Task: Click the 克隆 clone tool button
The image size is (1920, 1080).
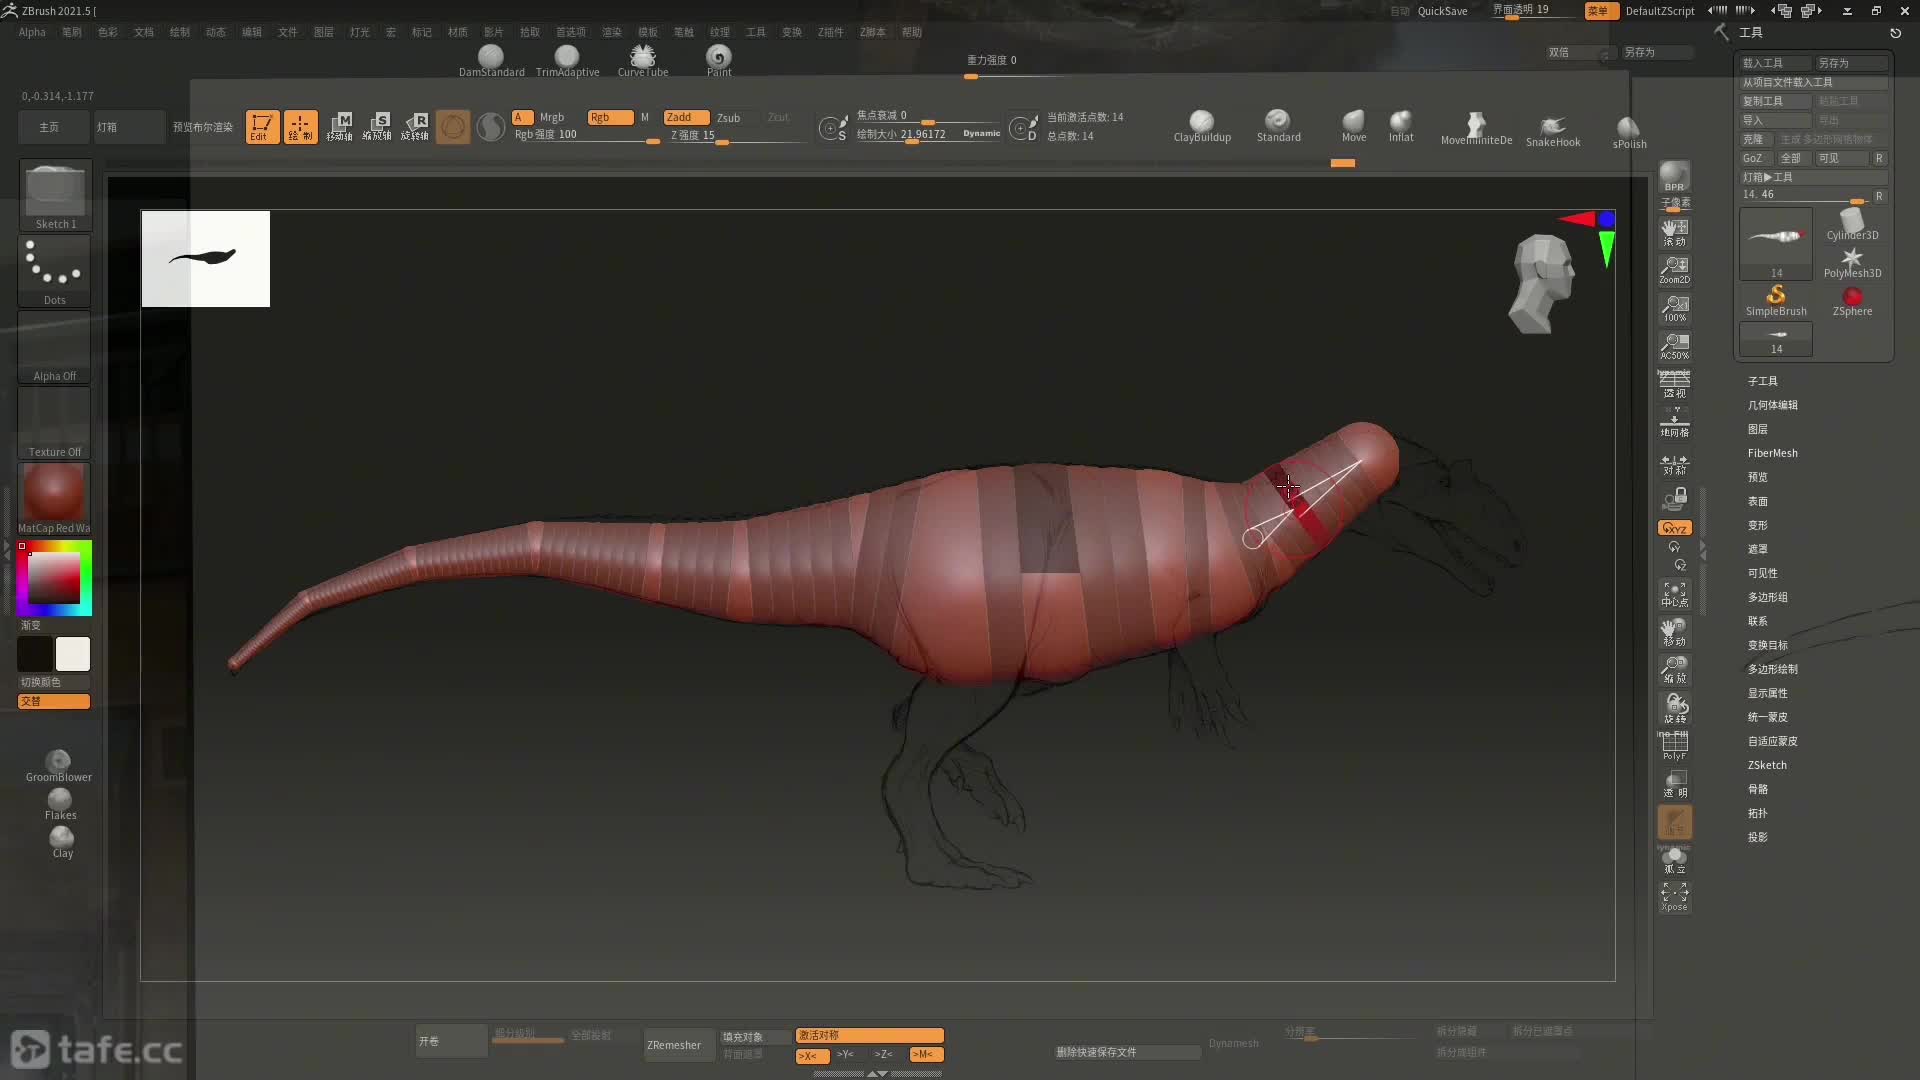Action: pos(1757,139)
